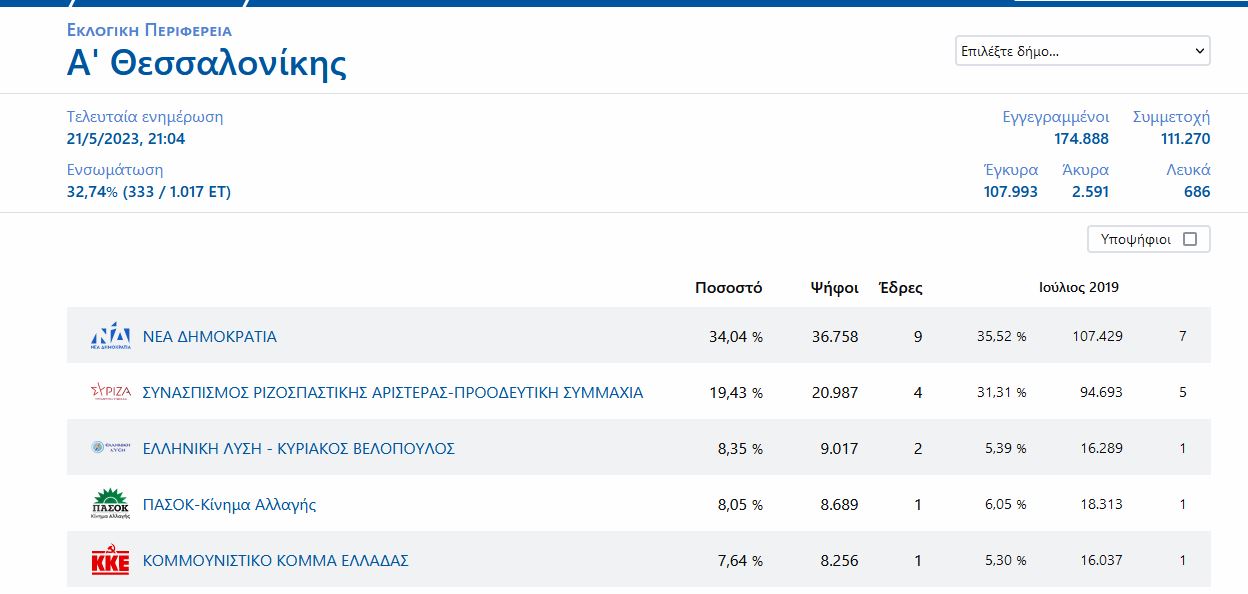Screen dimensions: 1248x594
Task: Click the Α' Θεσσαλονίκης page heading
Action: [207, 64]
